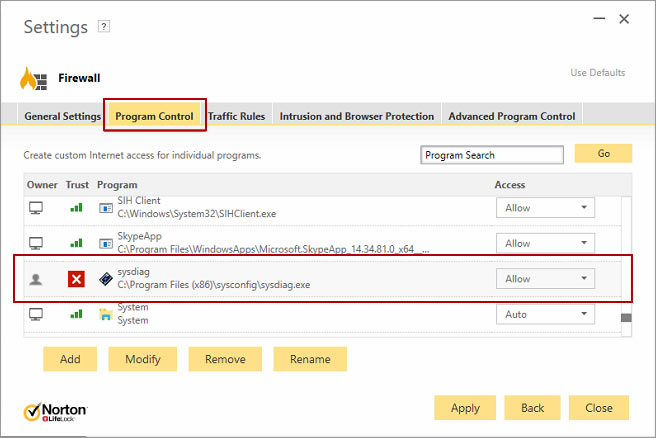Viewport: 656px width, 438px height.
Task: Select the SIH Client program name
Action: point(138,201)
